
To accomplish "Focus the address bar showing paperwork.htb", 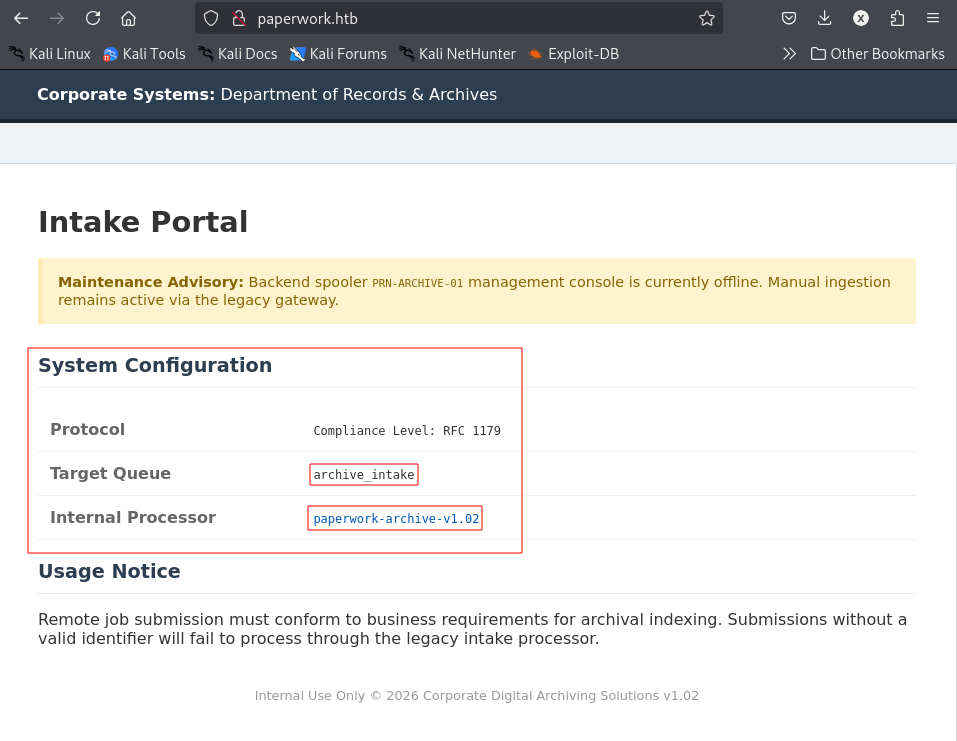I will [459, 18].
